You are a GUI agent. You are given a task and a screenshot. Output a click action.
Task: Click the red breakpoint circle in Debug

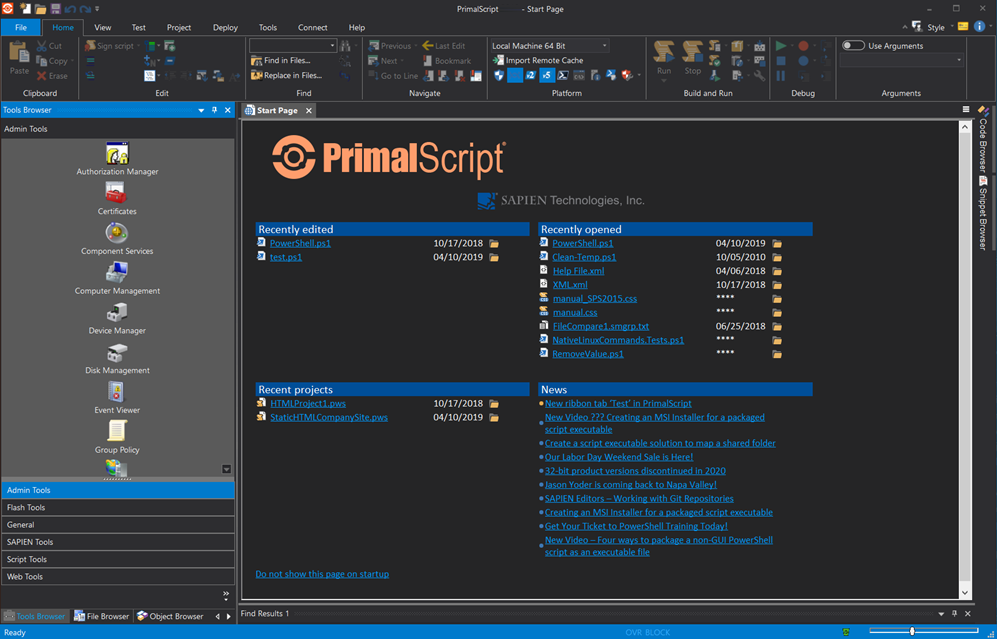[804, 46]
